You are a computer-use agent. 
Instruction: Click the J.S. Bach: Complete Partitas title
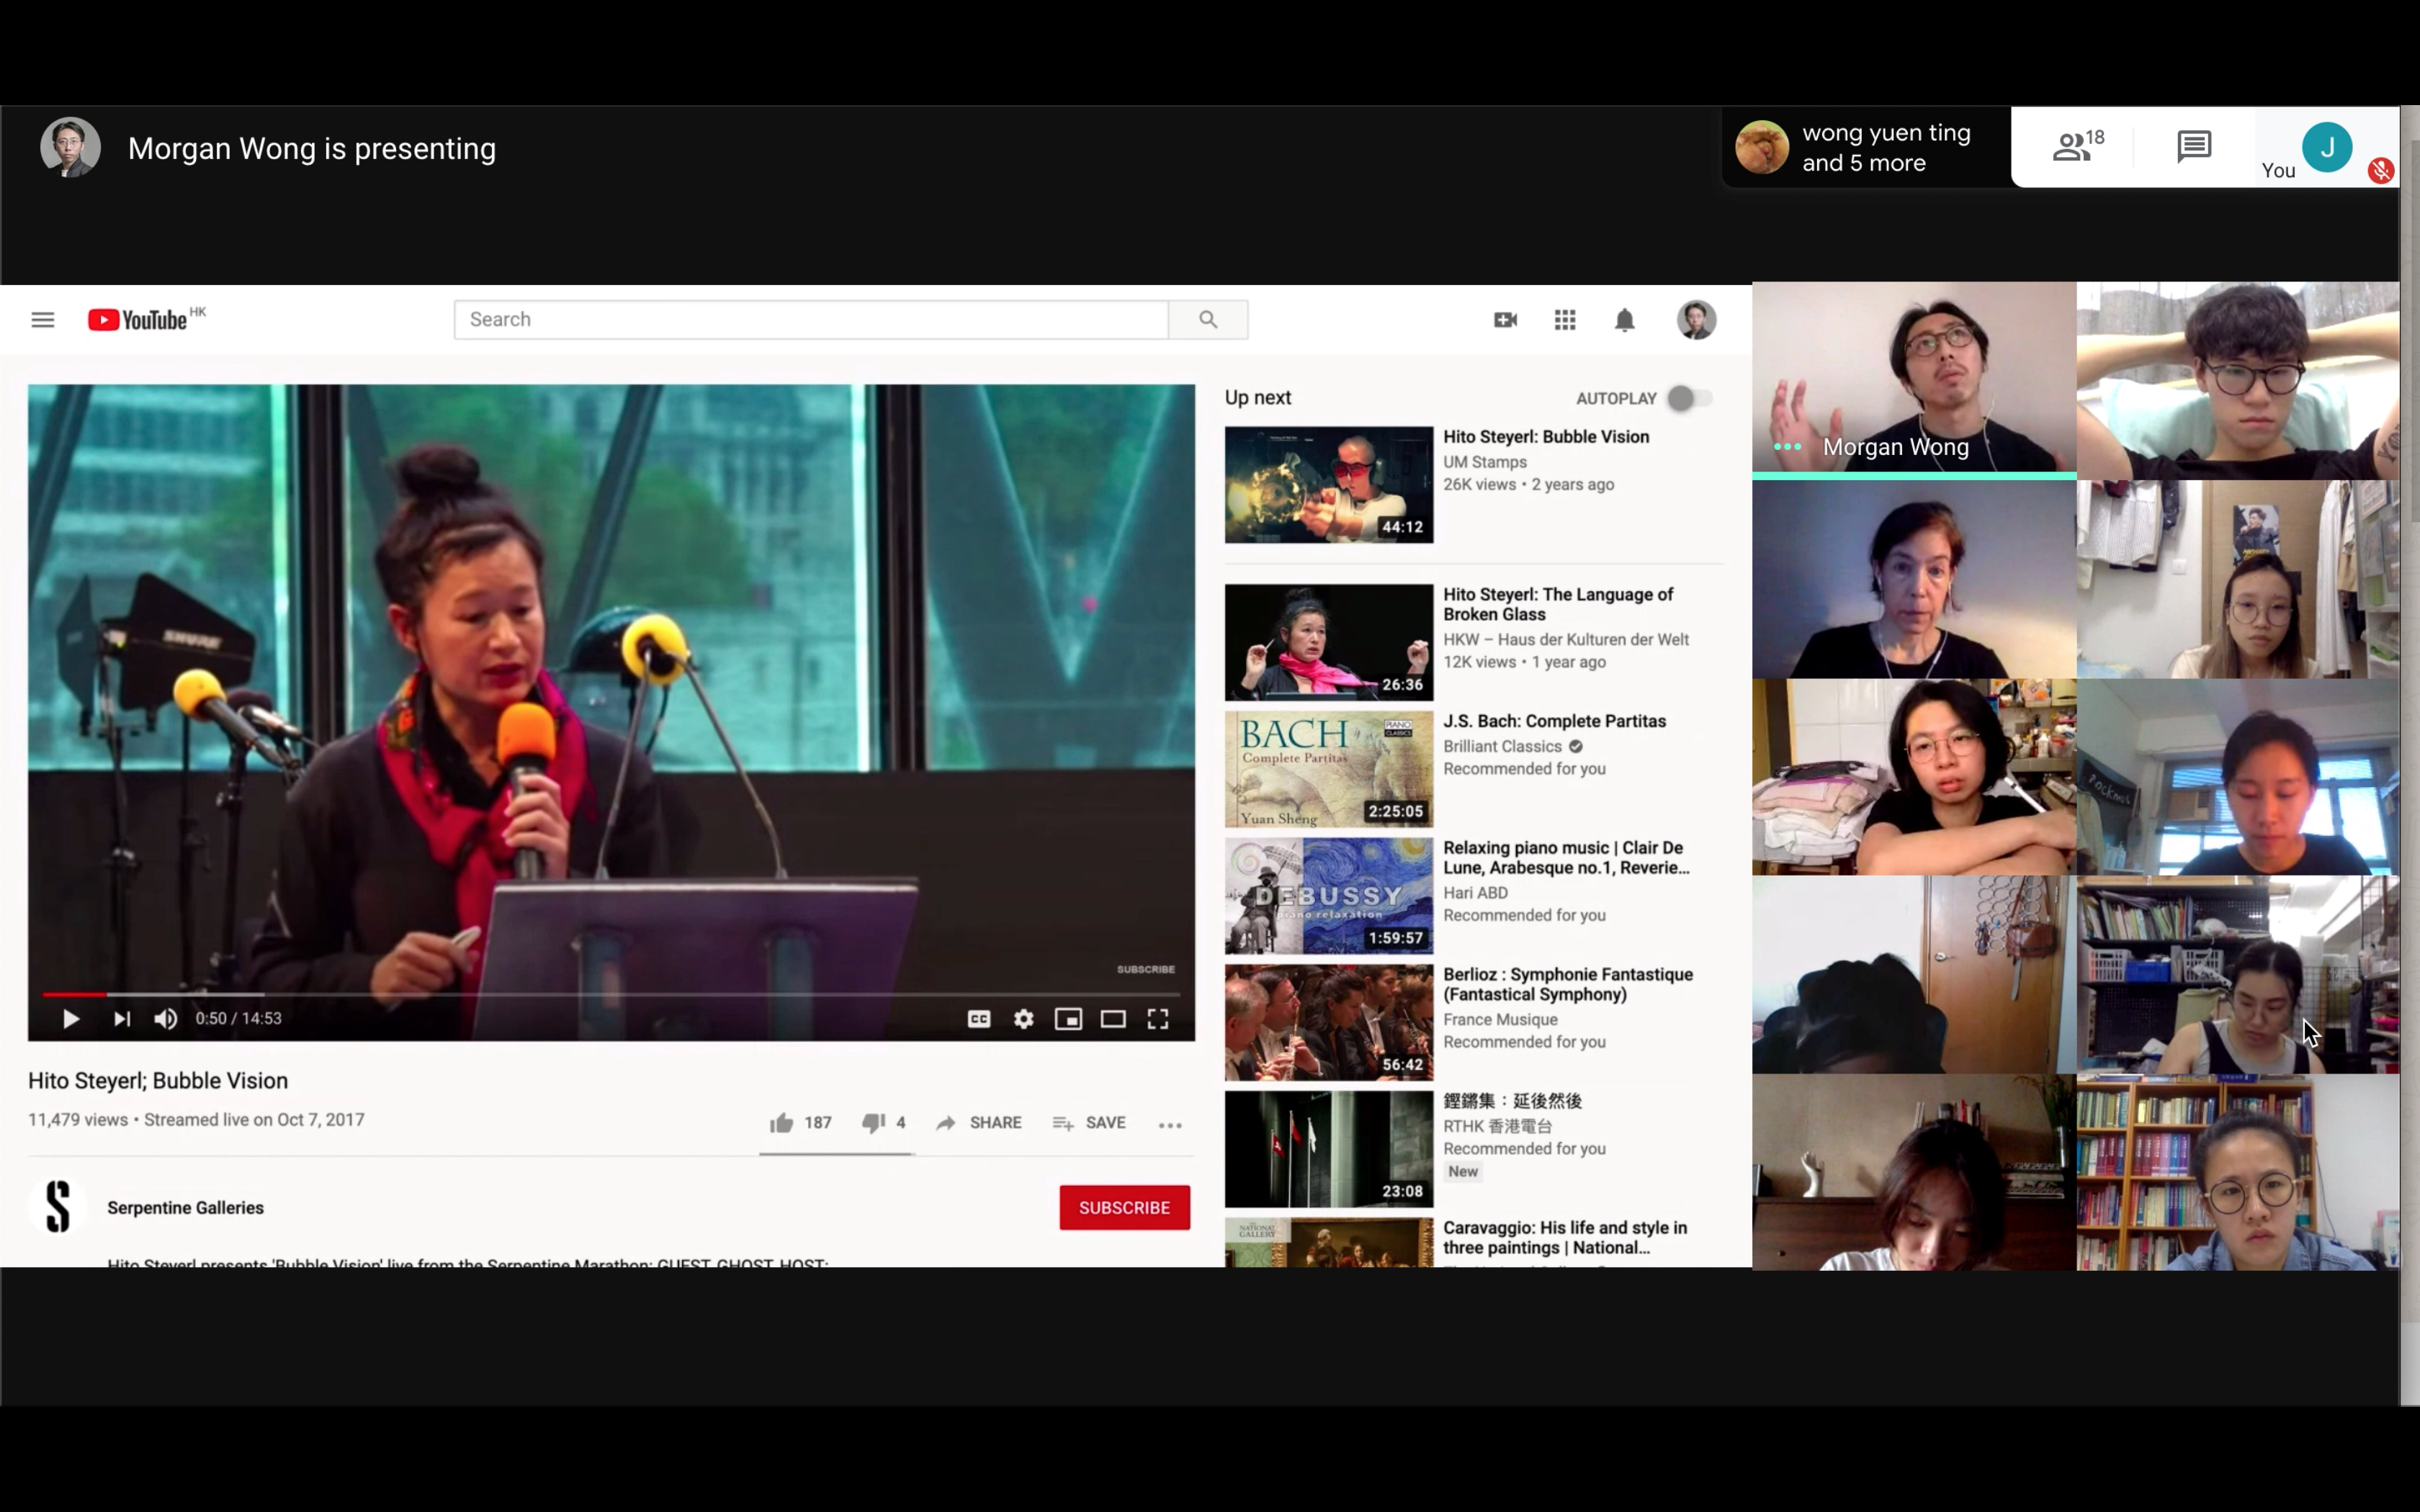coord(1554,721)
